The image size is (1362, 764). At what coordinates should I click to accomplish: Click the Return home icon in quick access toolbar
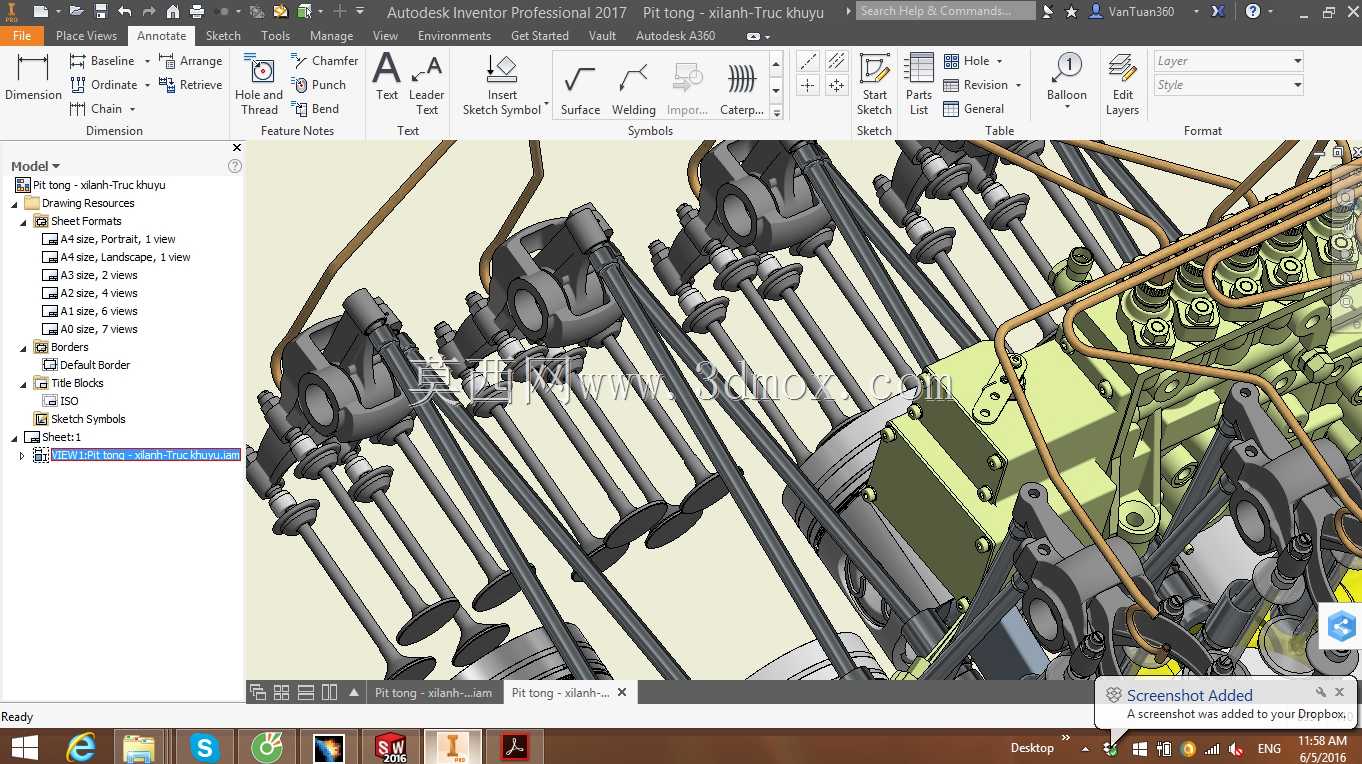(173, 12)
